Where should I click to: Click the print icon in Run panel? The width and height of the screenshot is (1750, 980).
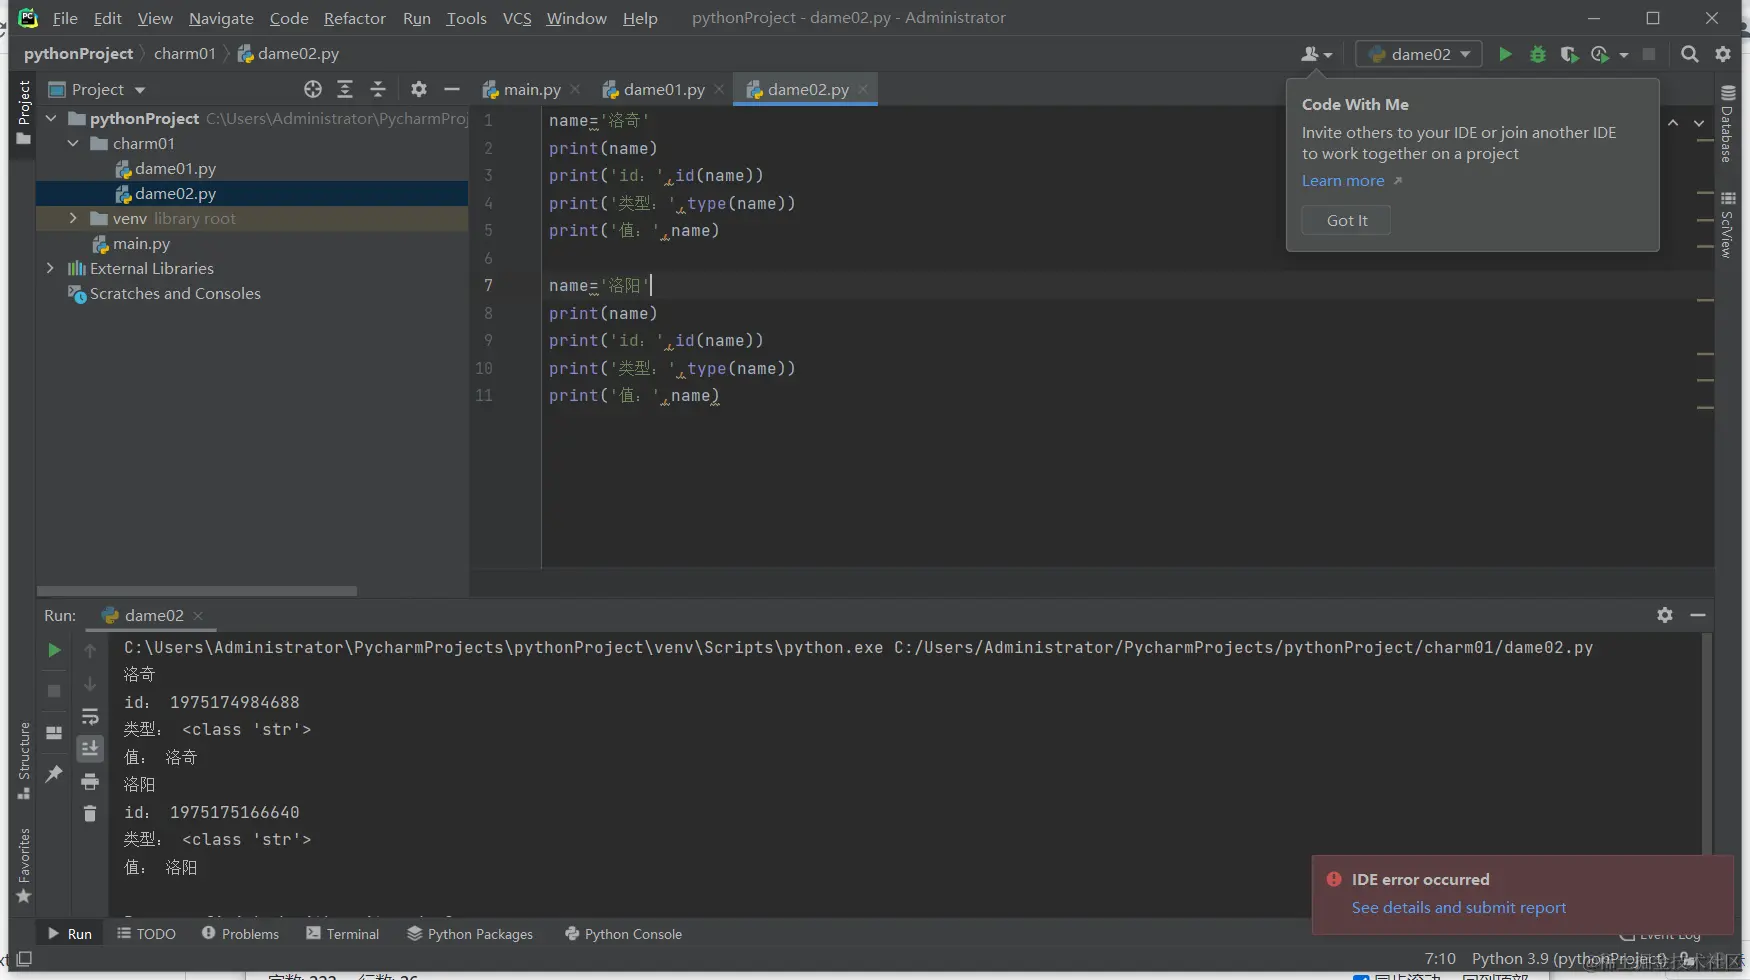click(90, 781)
